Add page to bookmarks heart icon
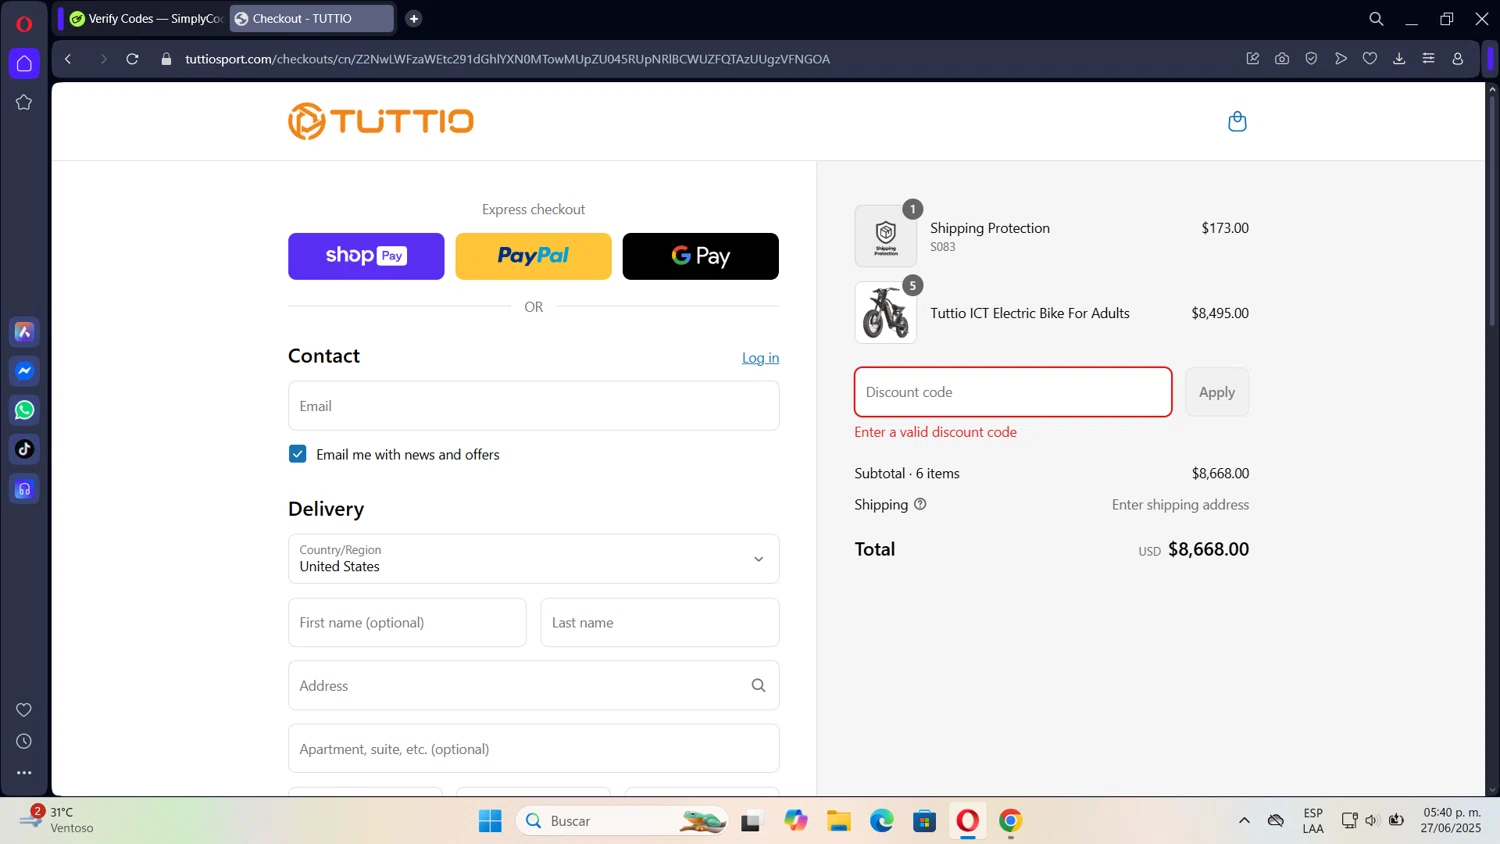 point(1370,59)
